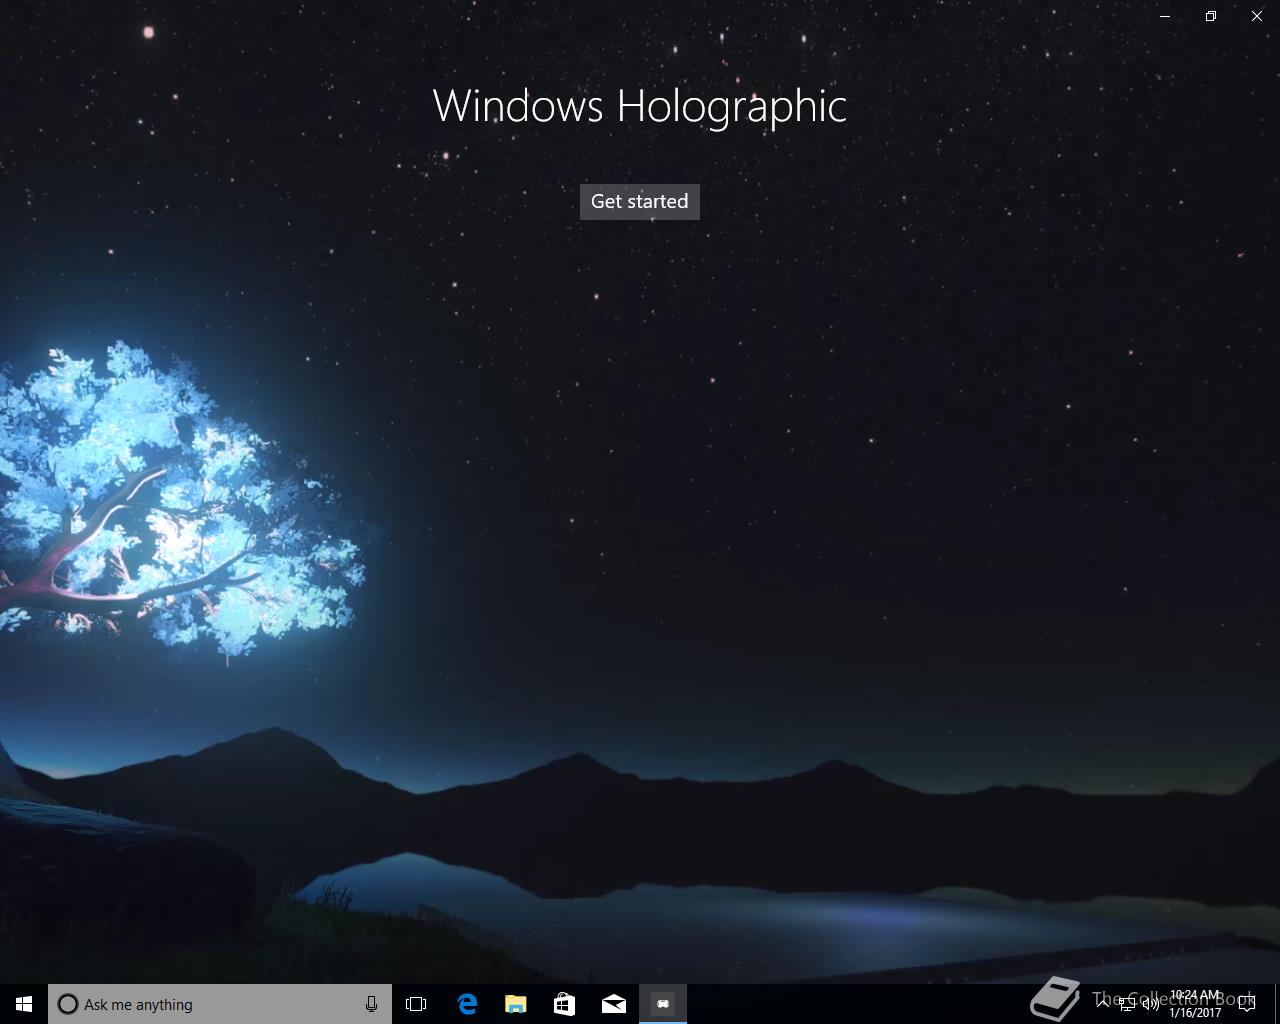Open the Mail app from taskbar
Screen dimensions: 1280x1024
pos(613,1004)
